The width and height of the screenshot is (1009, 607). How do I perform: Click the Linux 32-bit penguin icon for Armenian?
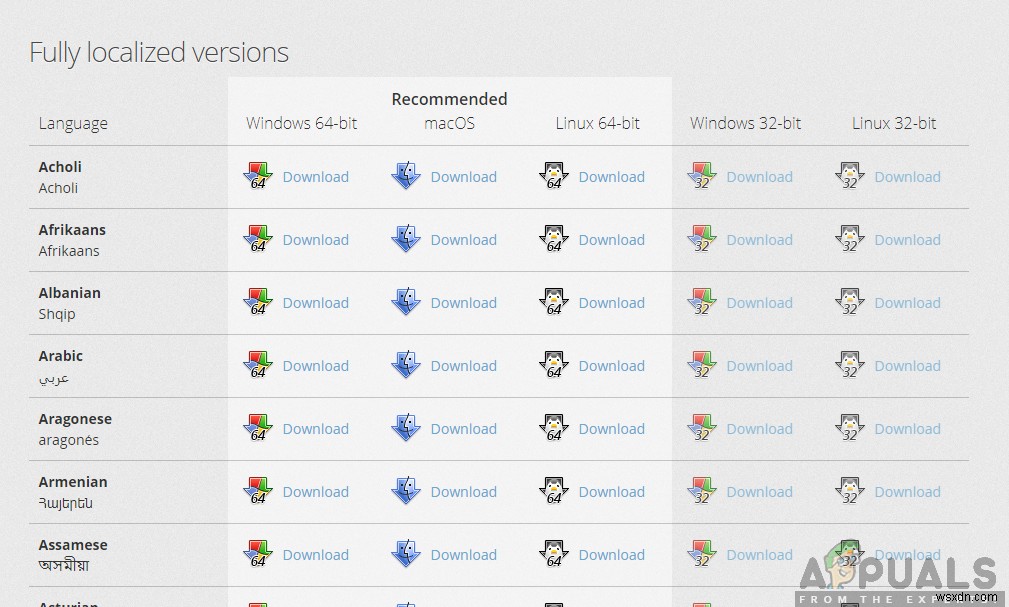pos(850,491)
